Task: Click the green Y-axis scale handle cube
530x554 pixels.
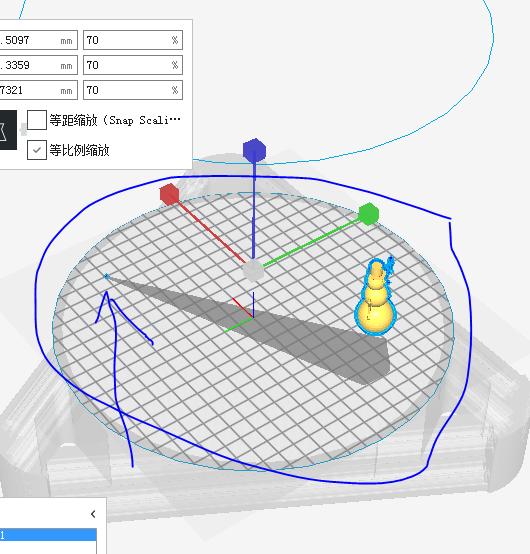Action: click(x=369, y=213)
